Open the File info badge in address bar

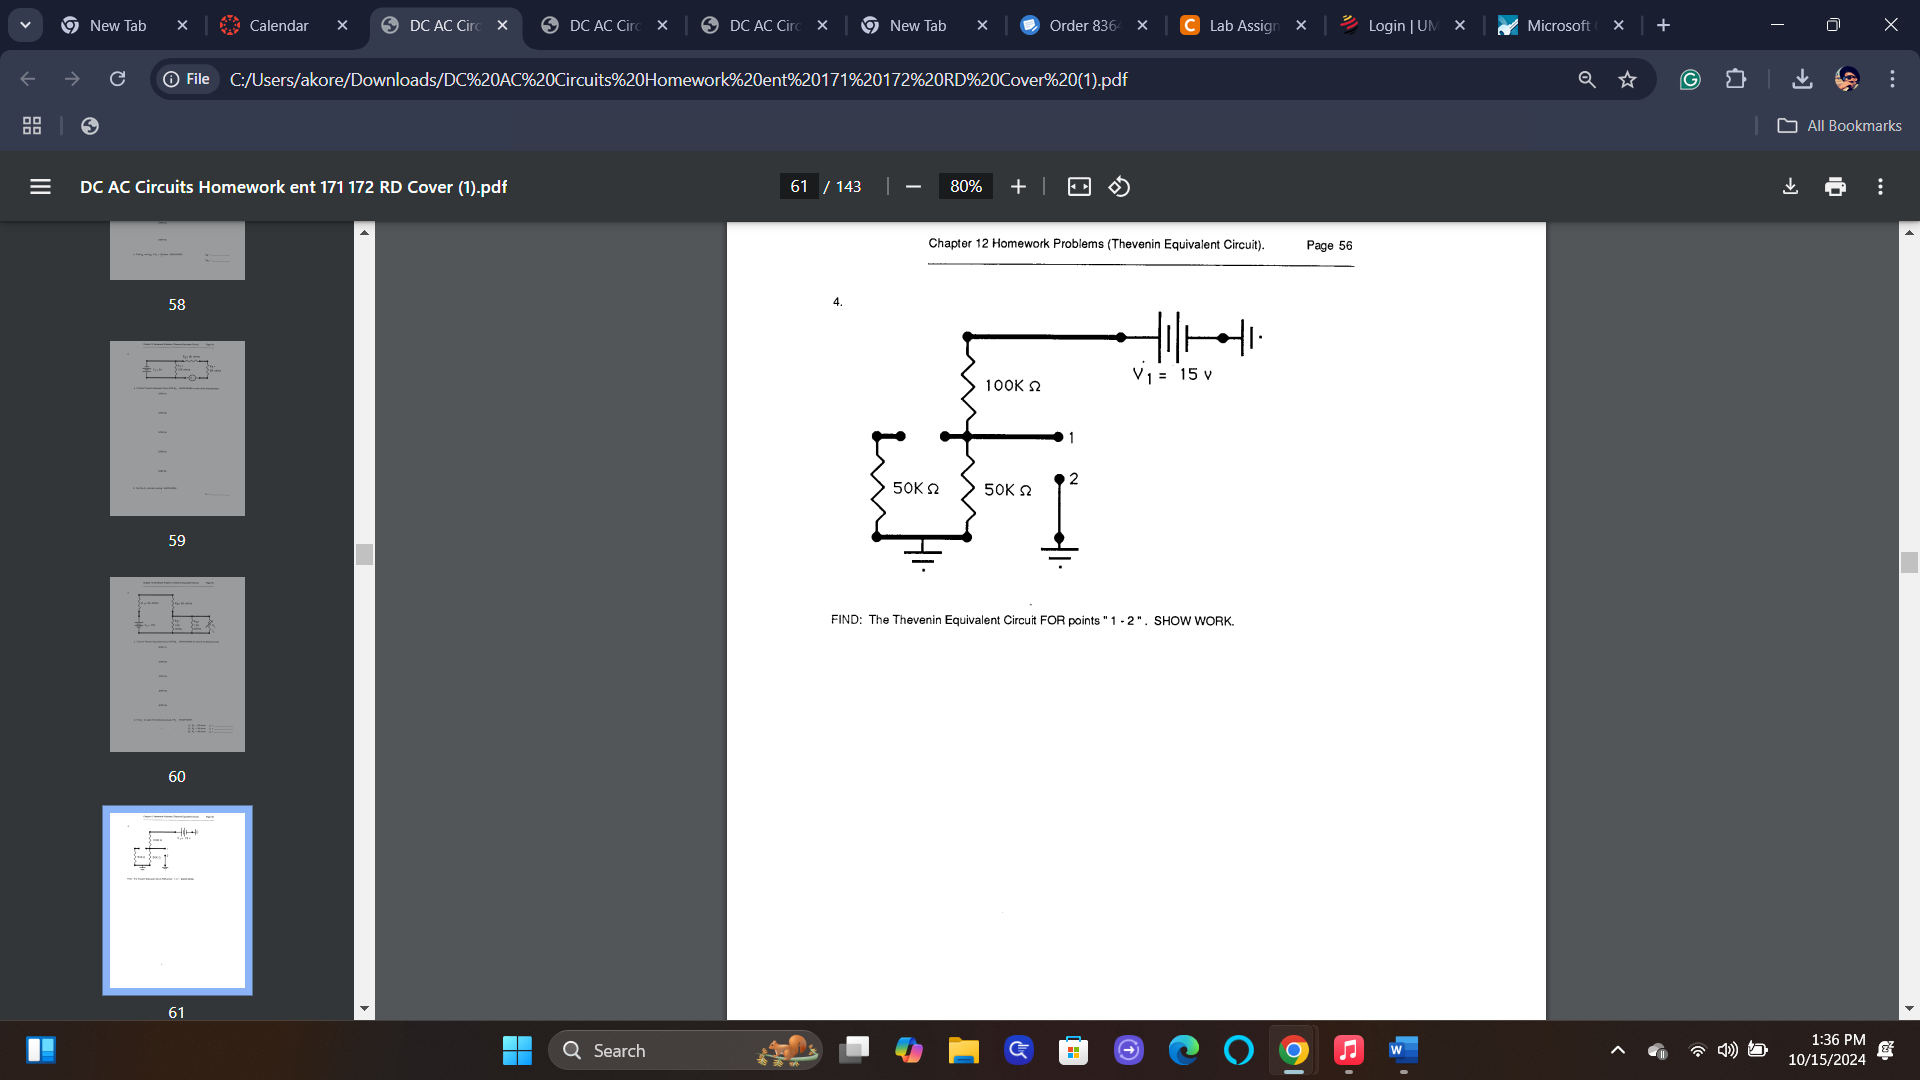(x=186, y=79)
